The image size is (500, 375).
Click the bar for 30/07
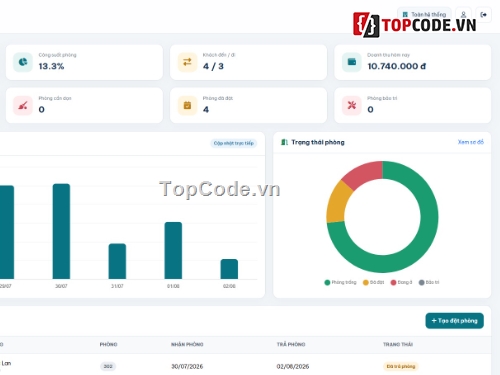point(61,231)
